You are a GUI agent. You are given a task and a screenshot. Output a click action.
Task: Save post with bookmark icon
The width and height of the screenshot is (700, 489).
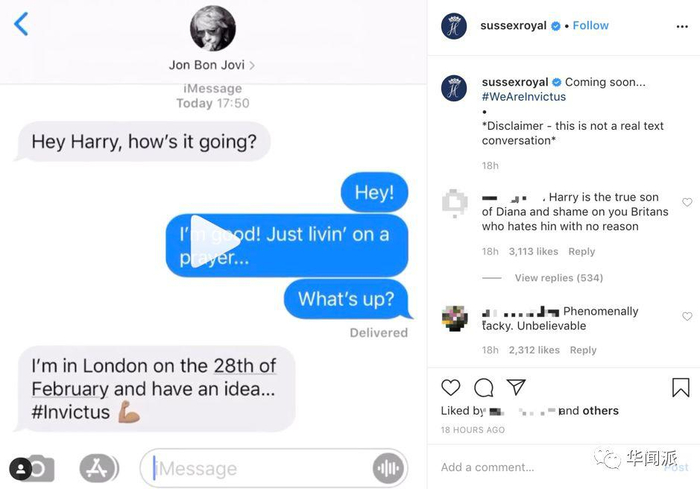click(x=681, y=387)
